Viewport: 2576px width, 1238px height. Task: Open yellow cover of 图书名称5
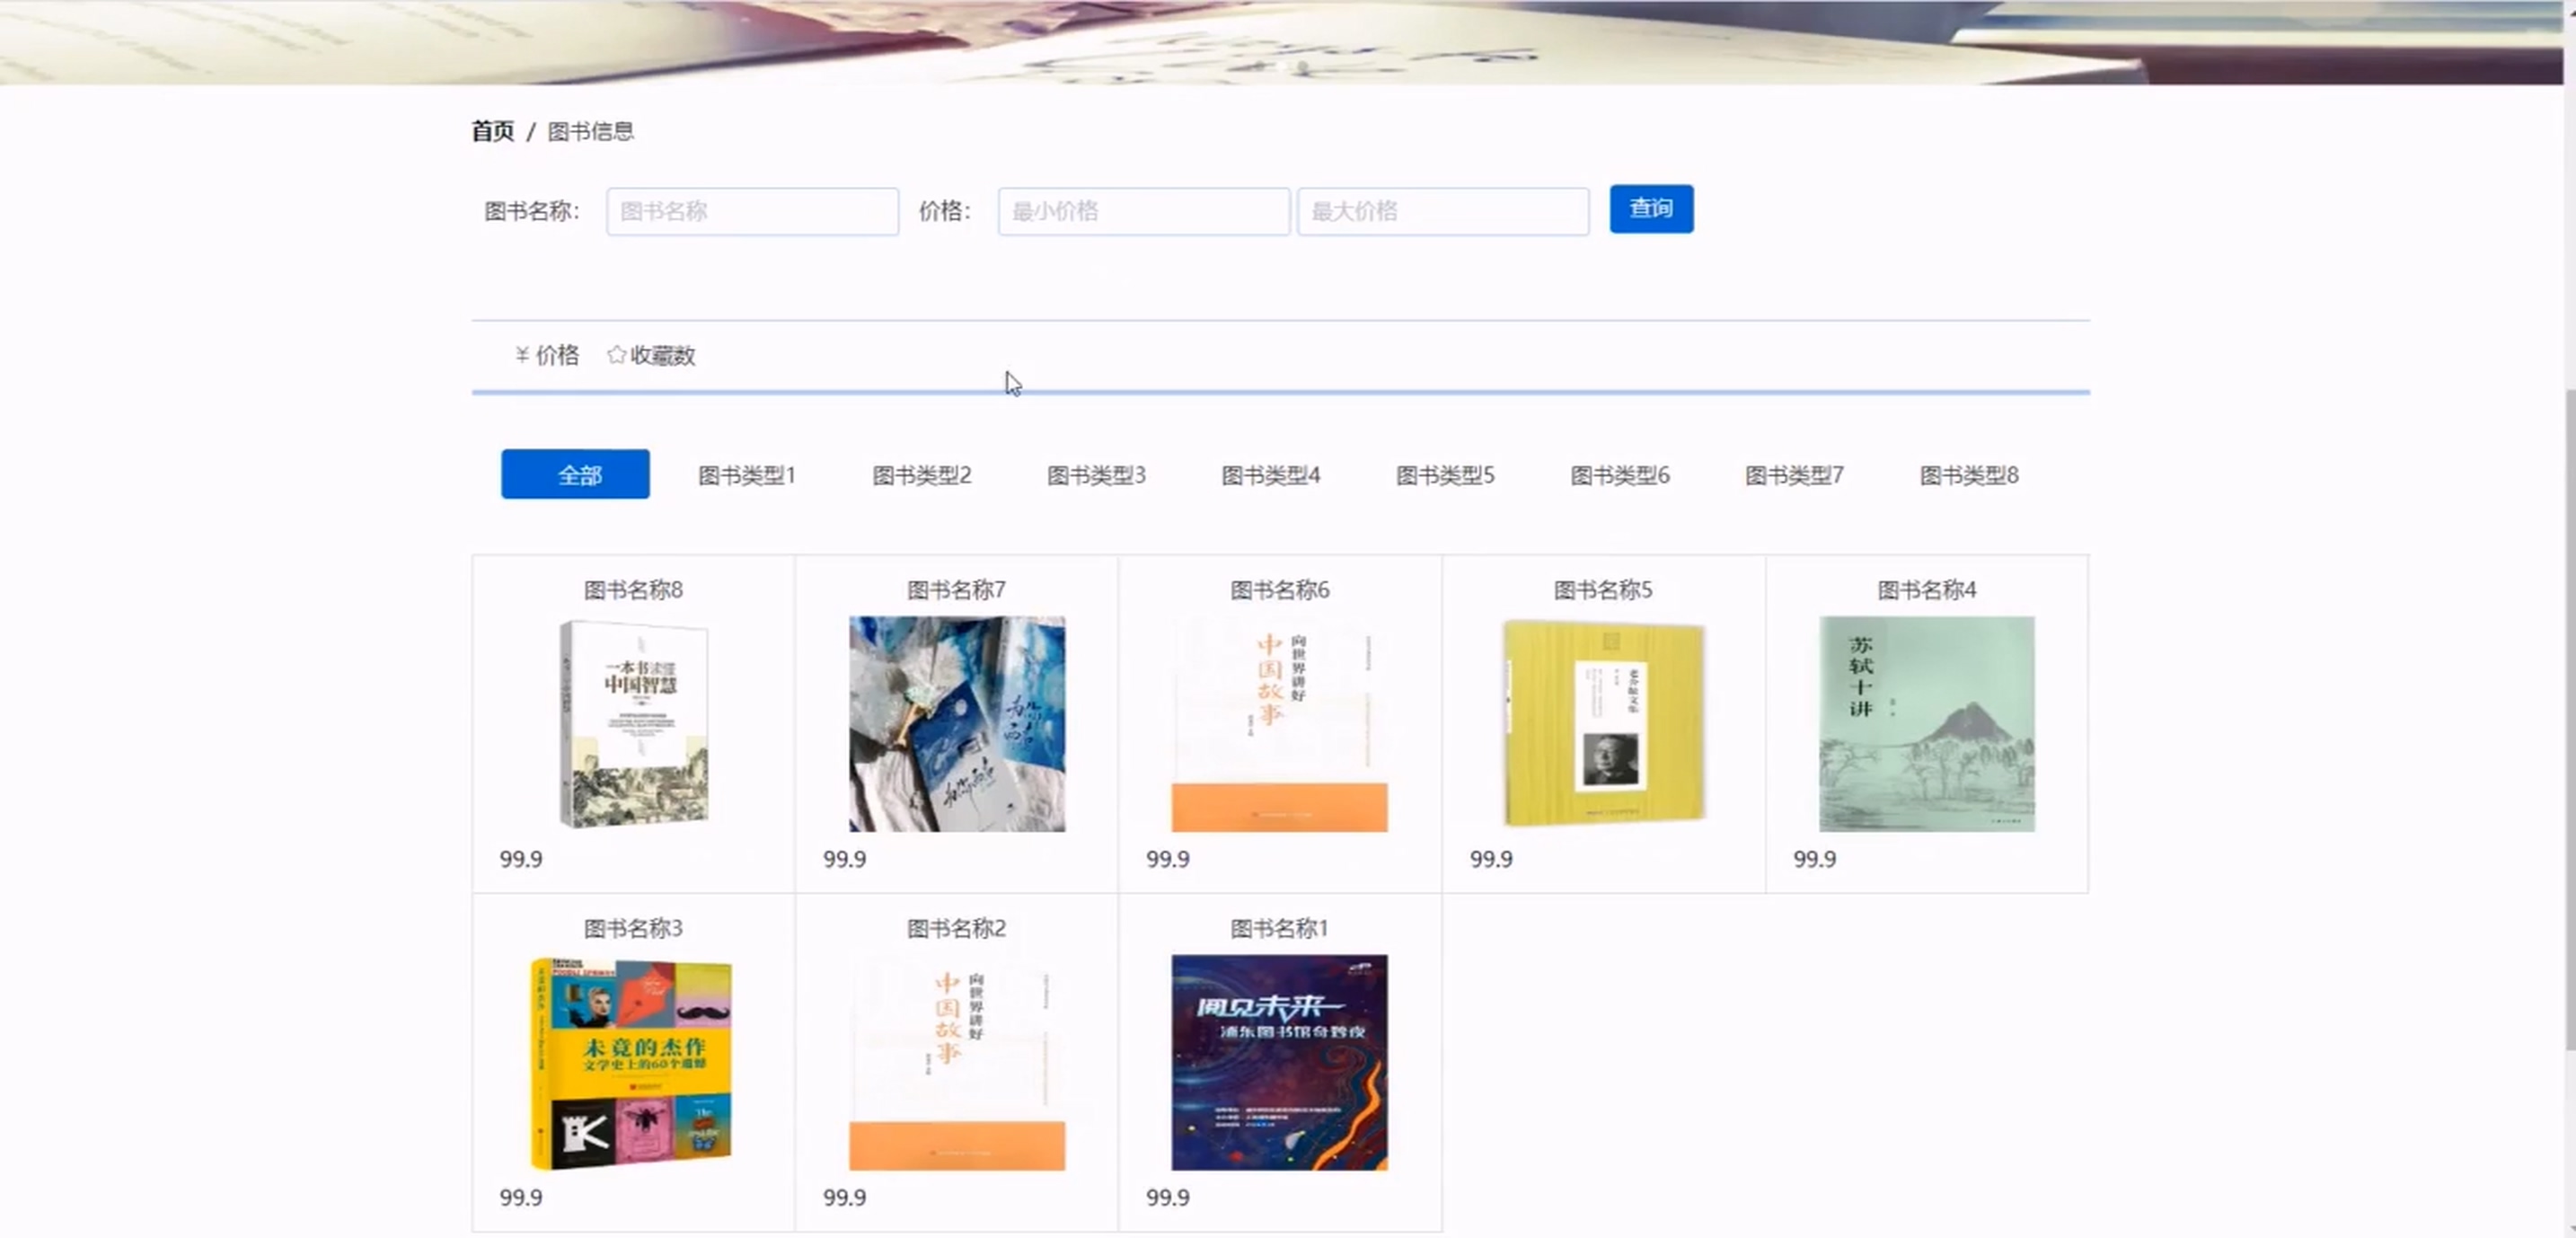tap(1602, 723)
